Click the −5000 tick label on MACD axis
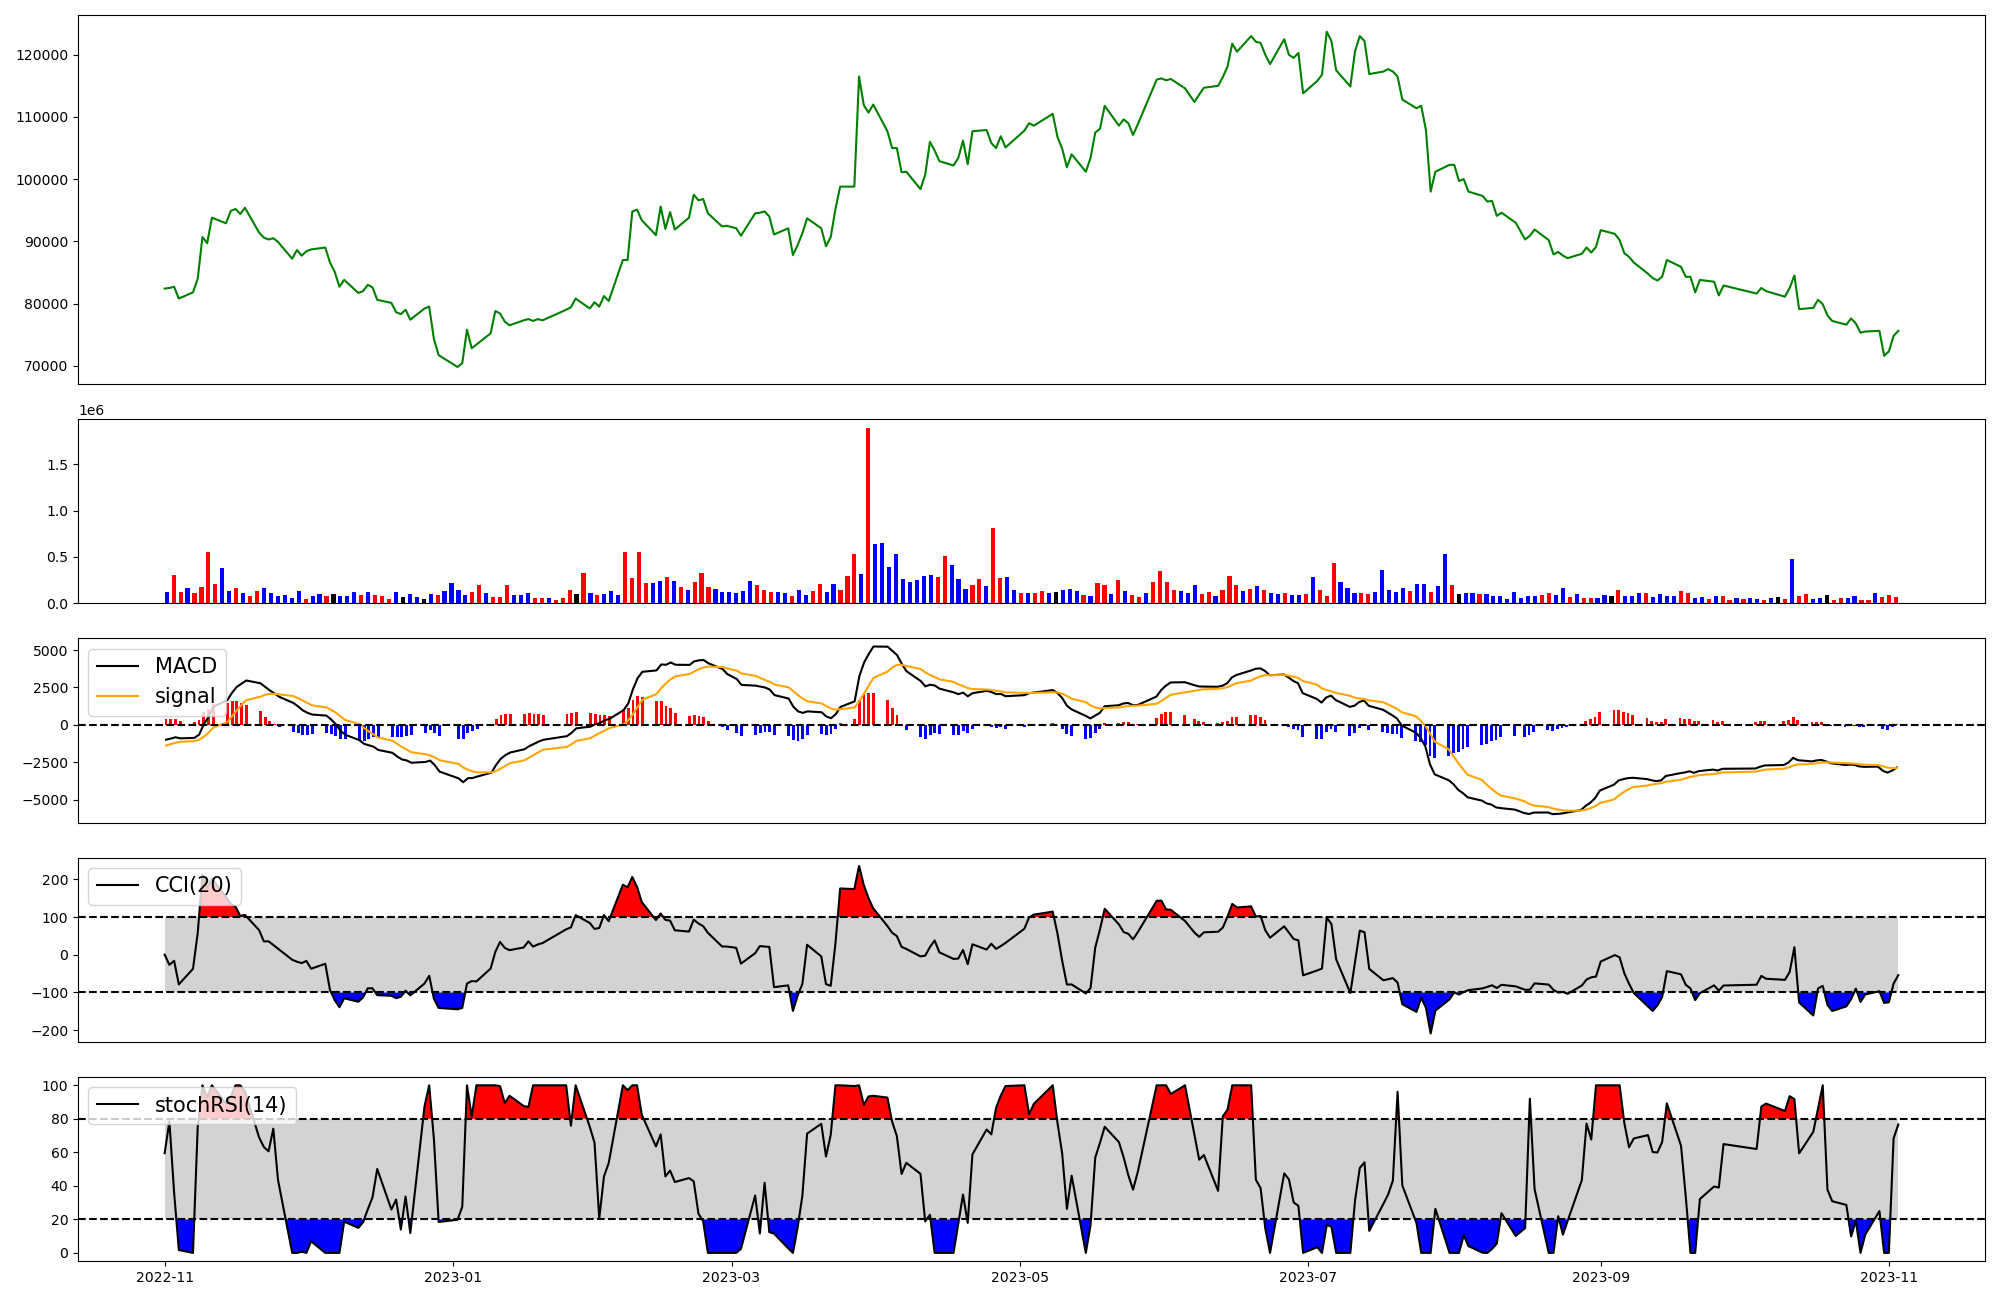The height and width of the screenshot is (1300, 2000). pyautogui.click(x=45, y=800)
